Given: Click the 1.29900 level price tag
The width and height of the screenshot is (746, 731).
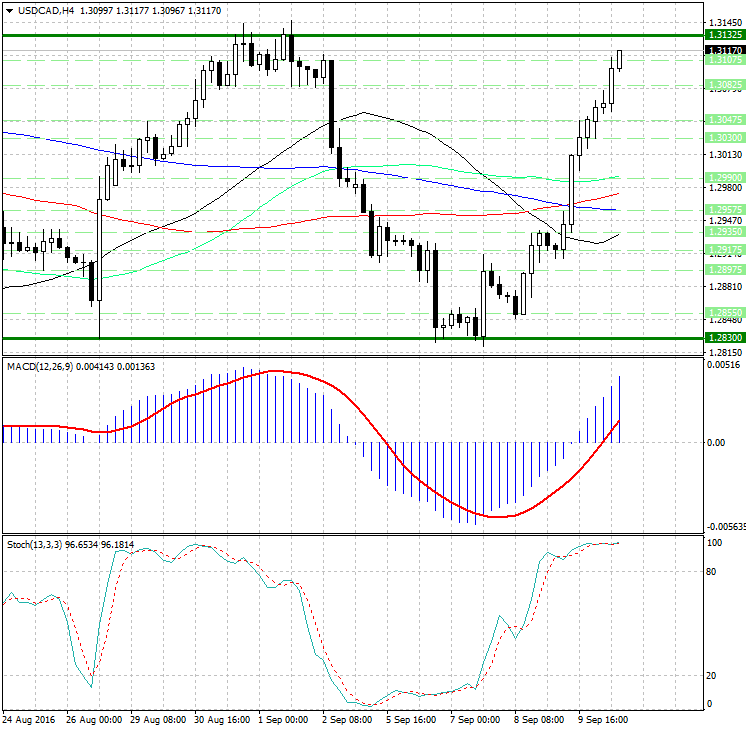Looking at the screenshot, I should (x=723, y=177).
